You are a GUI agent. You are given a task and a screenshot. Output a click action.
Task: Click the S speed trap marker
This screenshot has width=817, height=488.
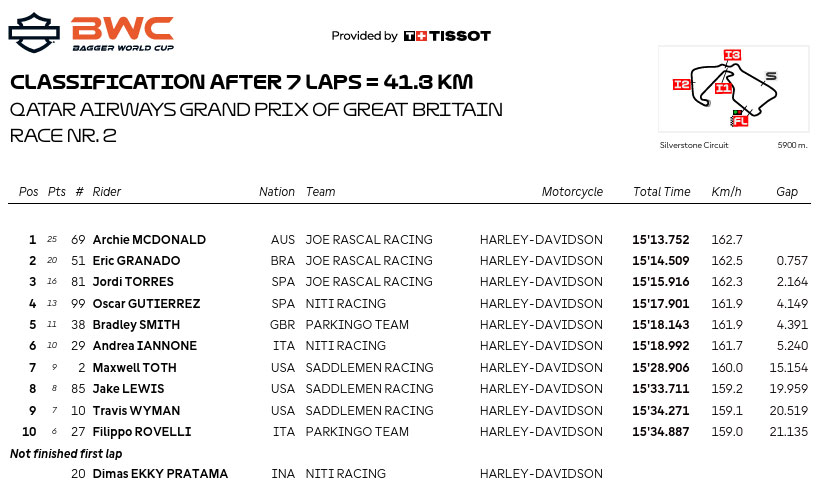pos(771,76)
